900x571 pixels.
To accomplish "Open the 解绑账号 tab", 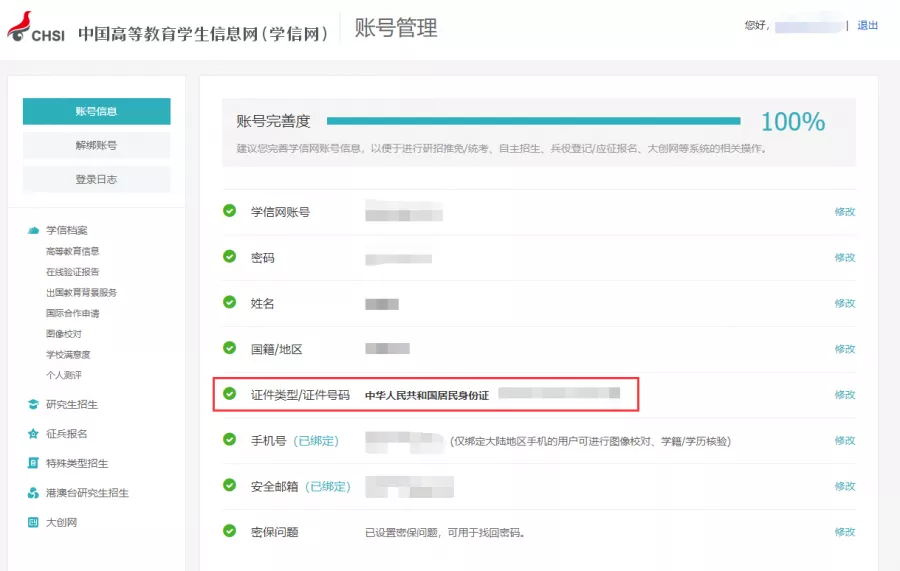I will pyautogui.click(x=96, y=145).
